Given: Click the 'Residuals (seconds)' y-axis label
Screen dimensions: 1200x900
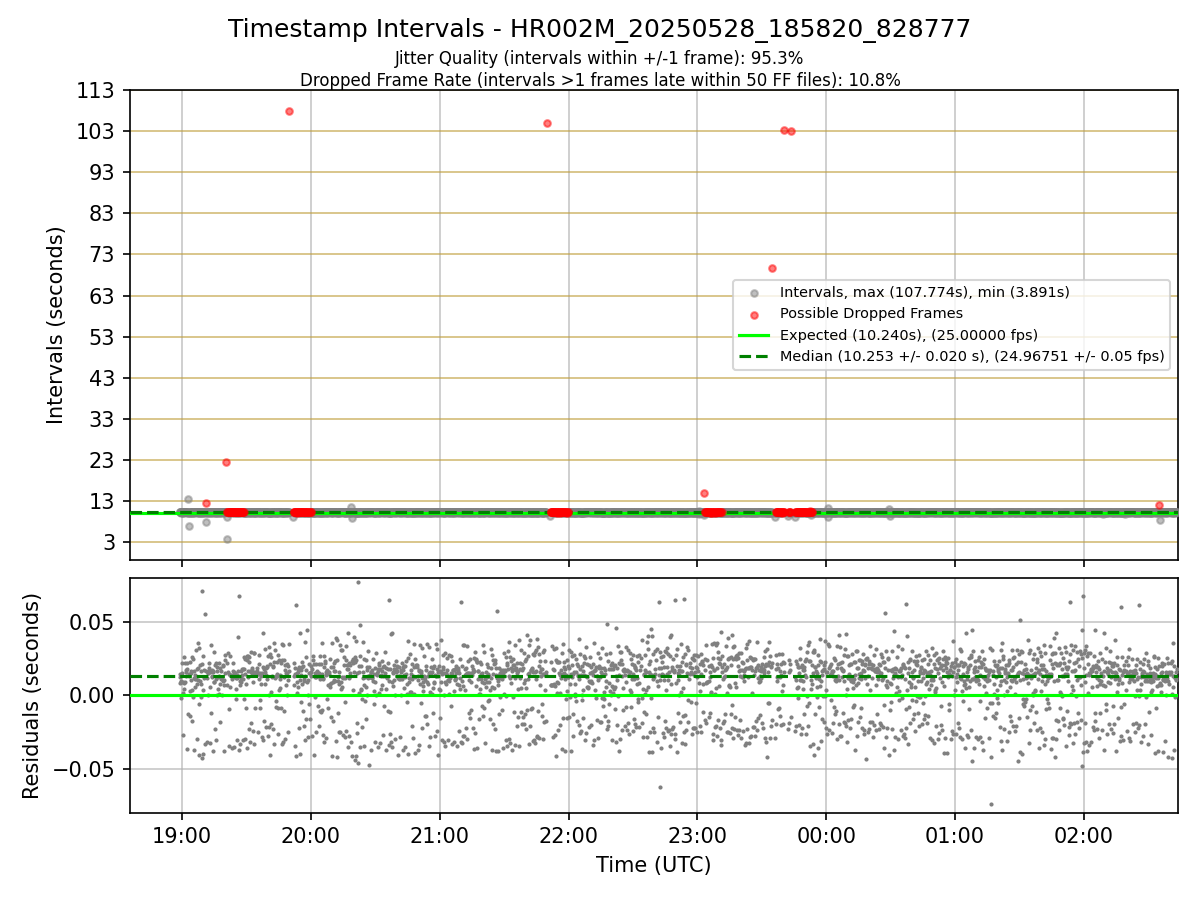Looking at the screenshot, I should (32, 696).
